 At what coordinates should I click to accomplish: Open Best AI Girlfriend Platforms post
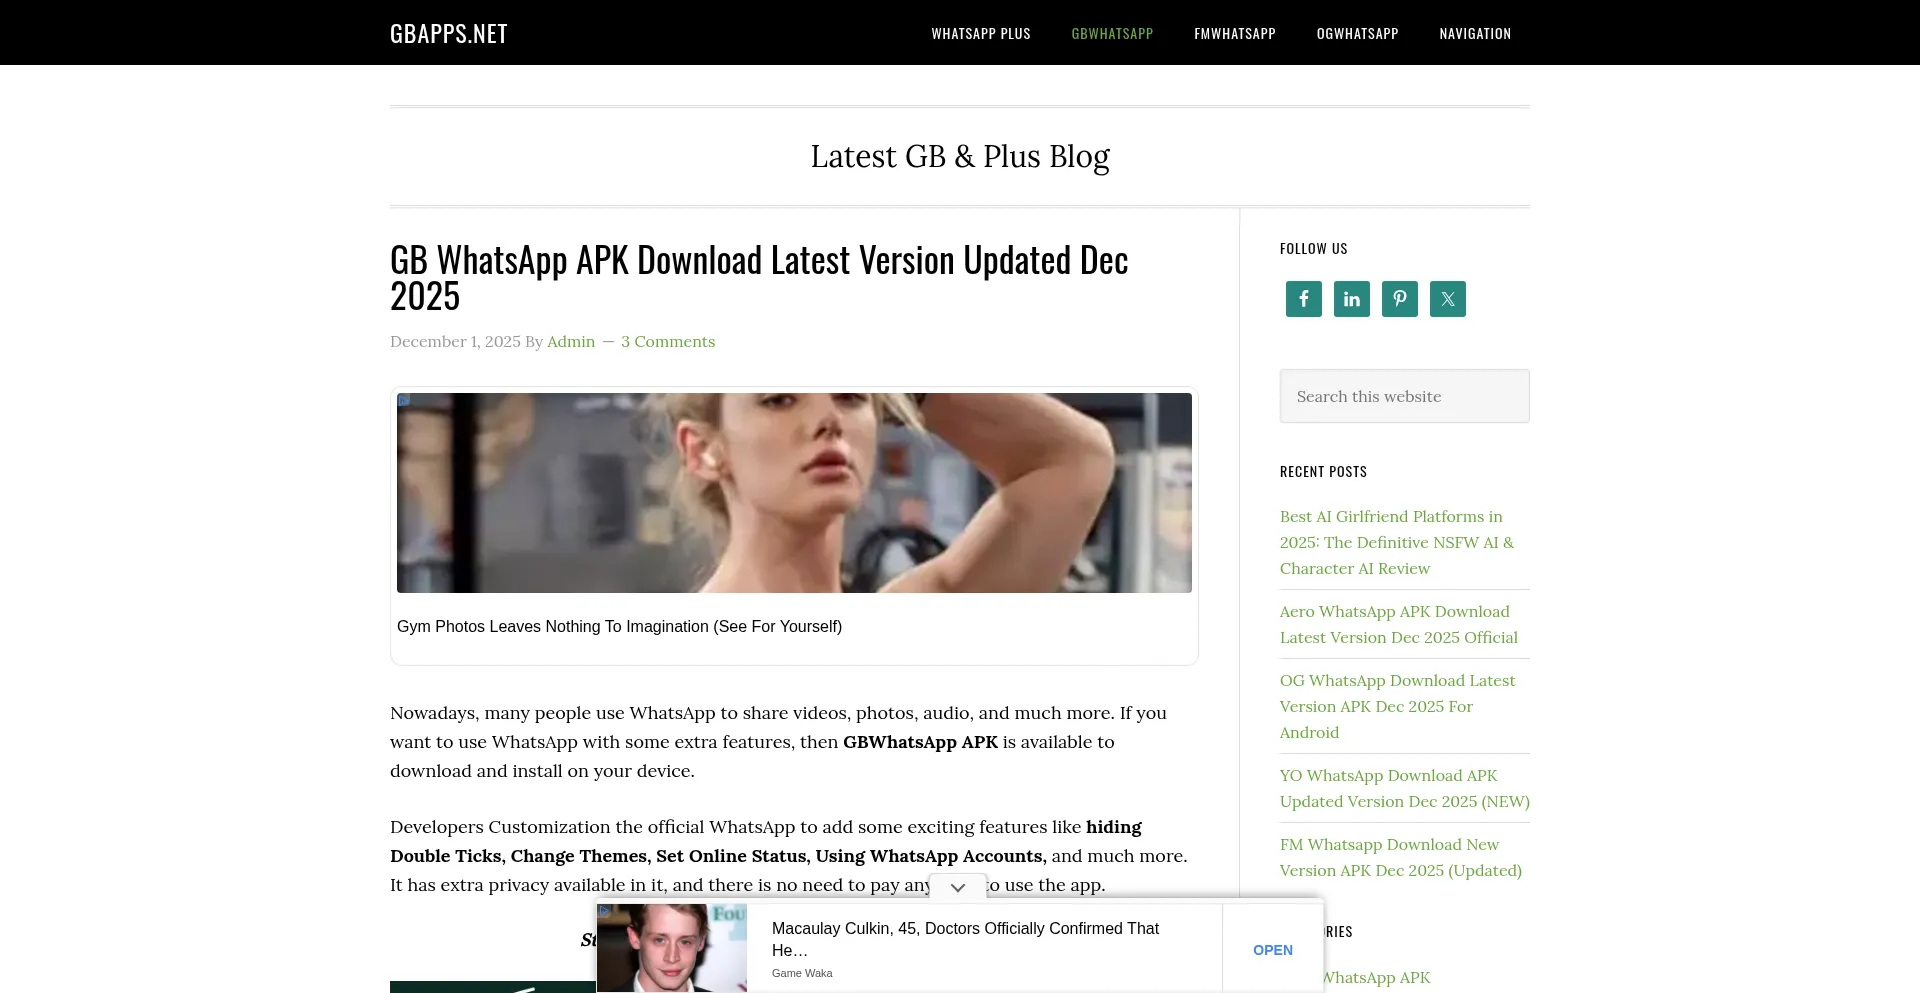[1396, 542]
